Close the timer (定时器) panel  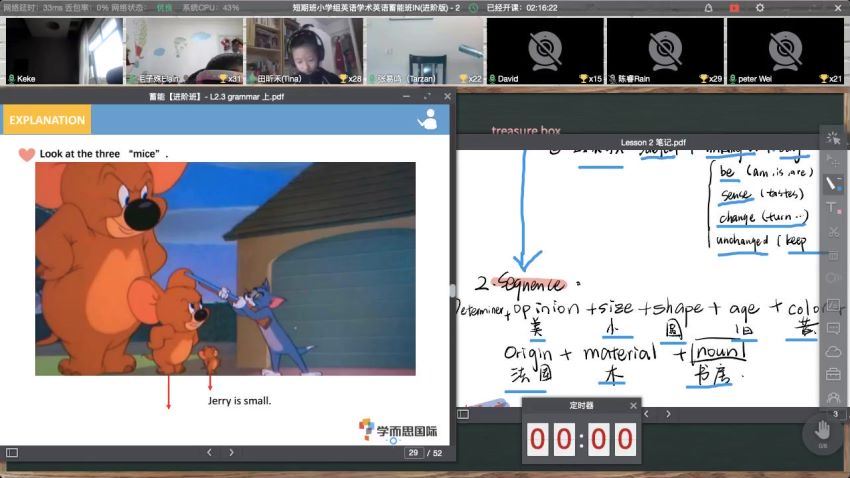pyautogui.click(x=633, y=405)
